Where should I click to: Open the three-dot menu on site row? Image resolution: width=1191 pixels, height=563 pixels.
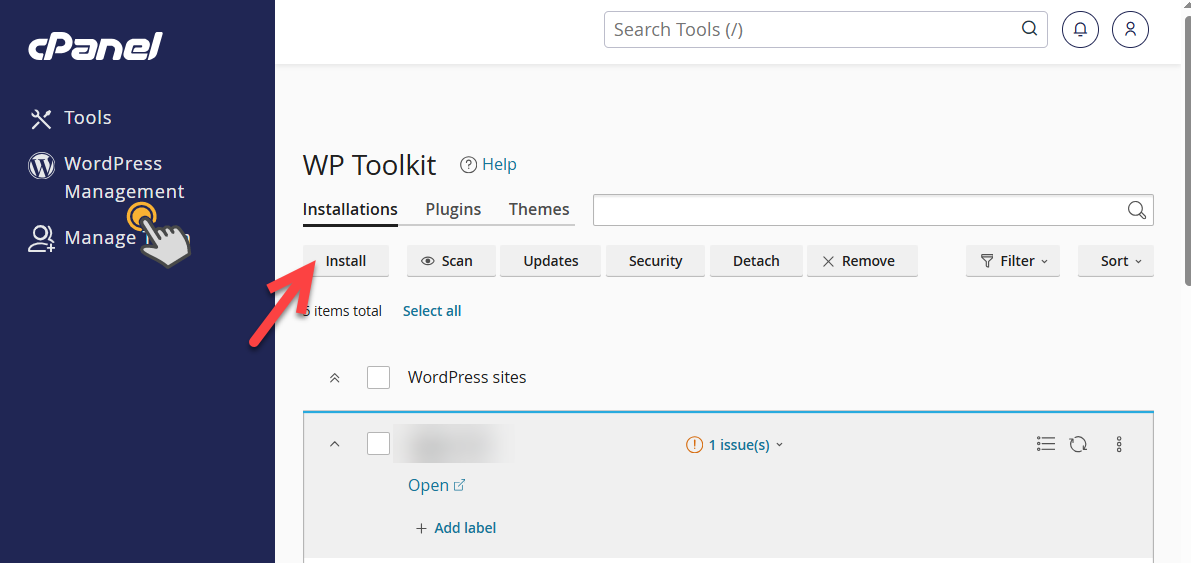[x=1119, y=444]
